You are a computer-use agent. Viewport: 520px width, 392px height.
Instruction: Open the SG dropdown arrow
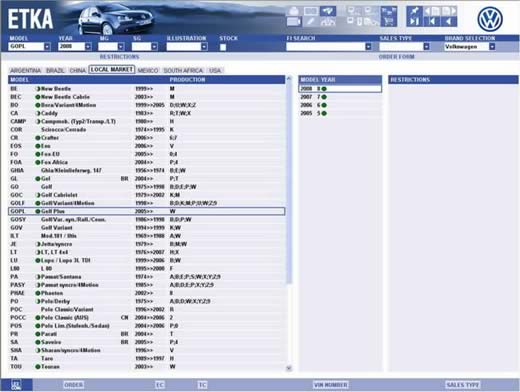[154, 47]
